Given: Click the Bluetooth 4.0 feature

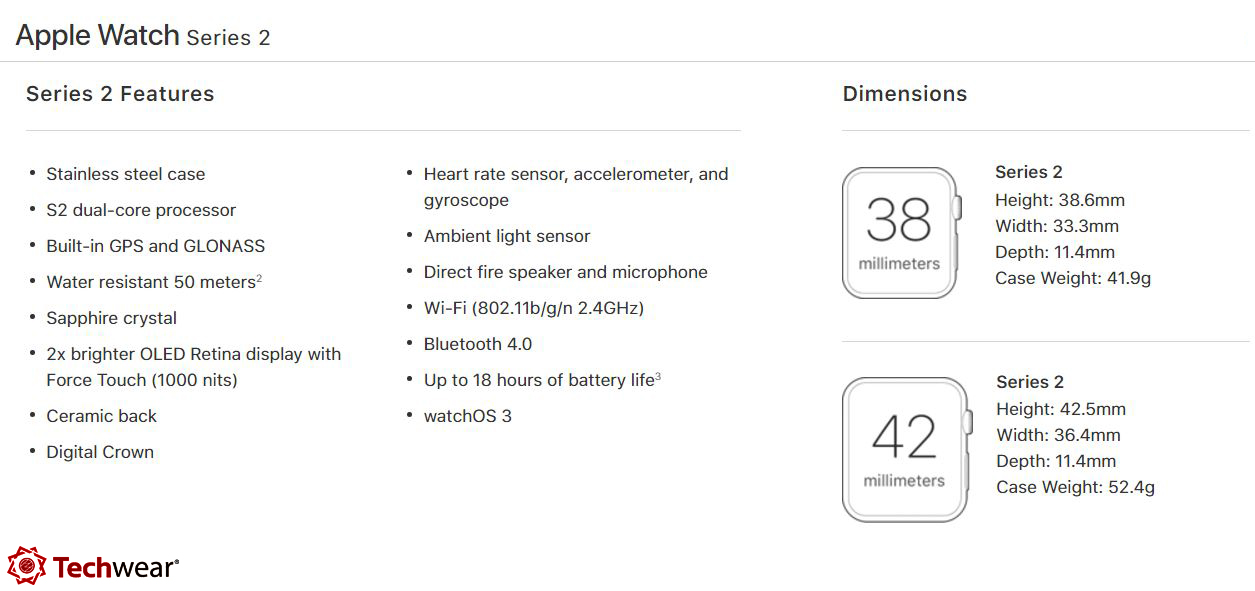Looking at the screenshot, I should 477,344.
